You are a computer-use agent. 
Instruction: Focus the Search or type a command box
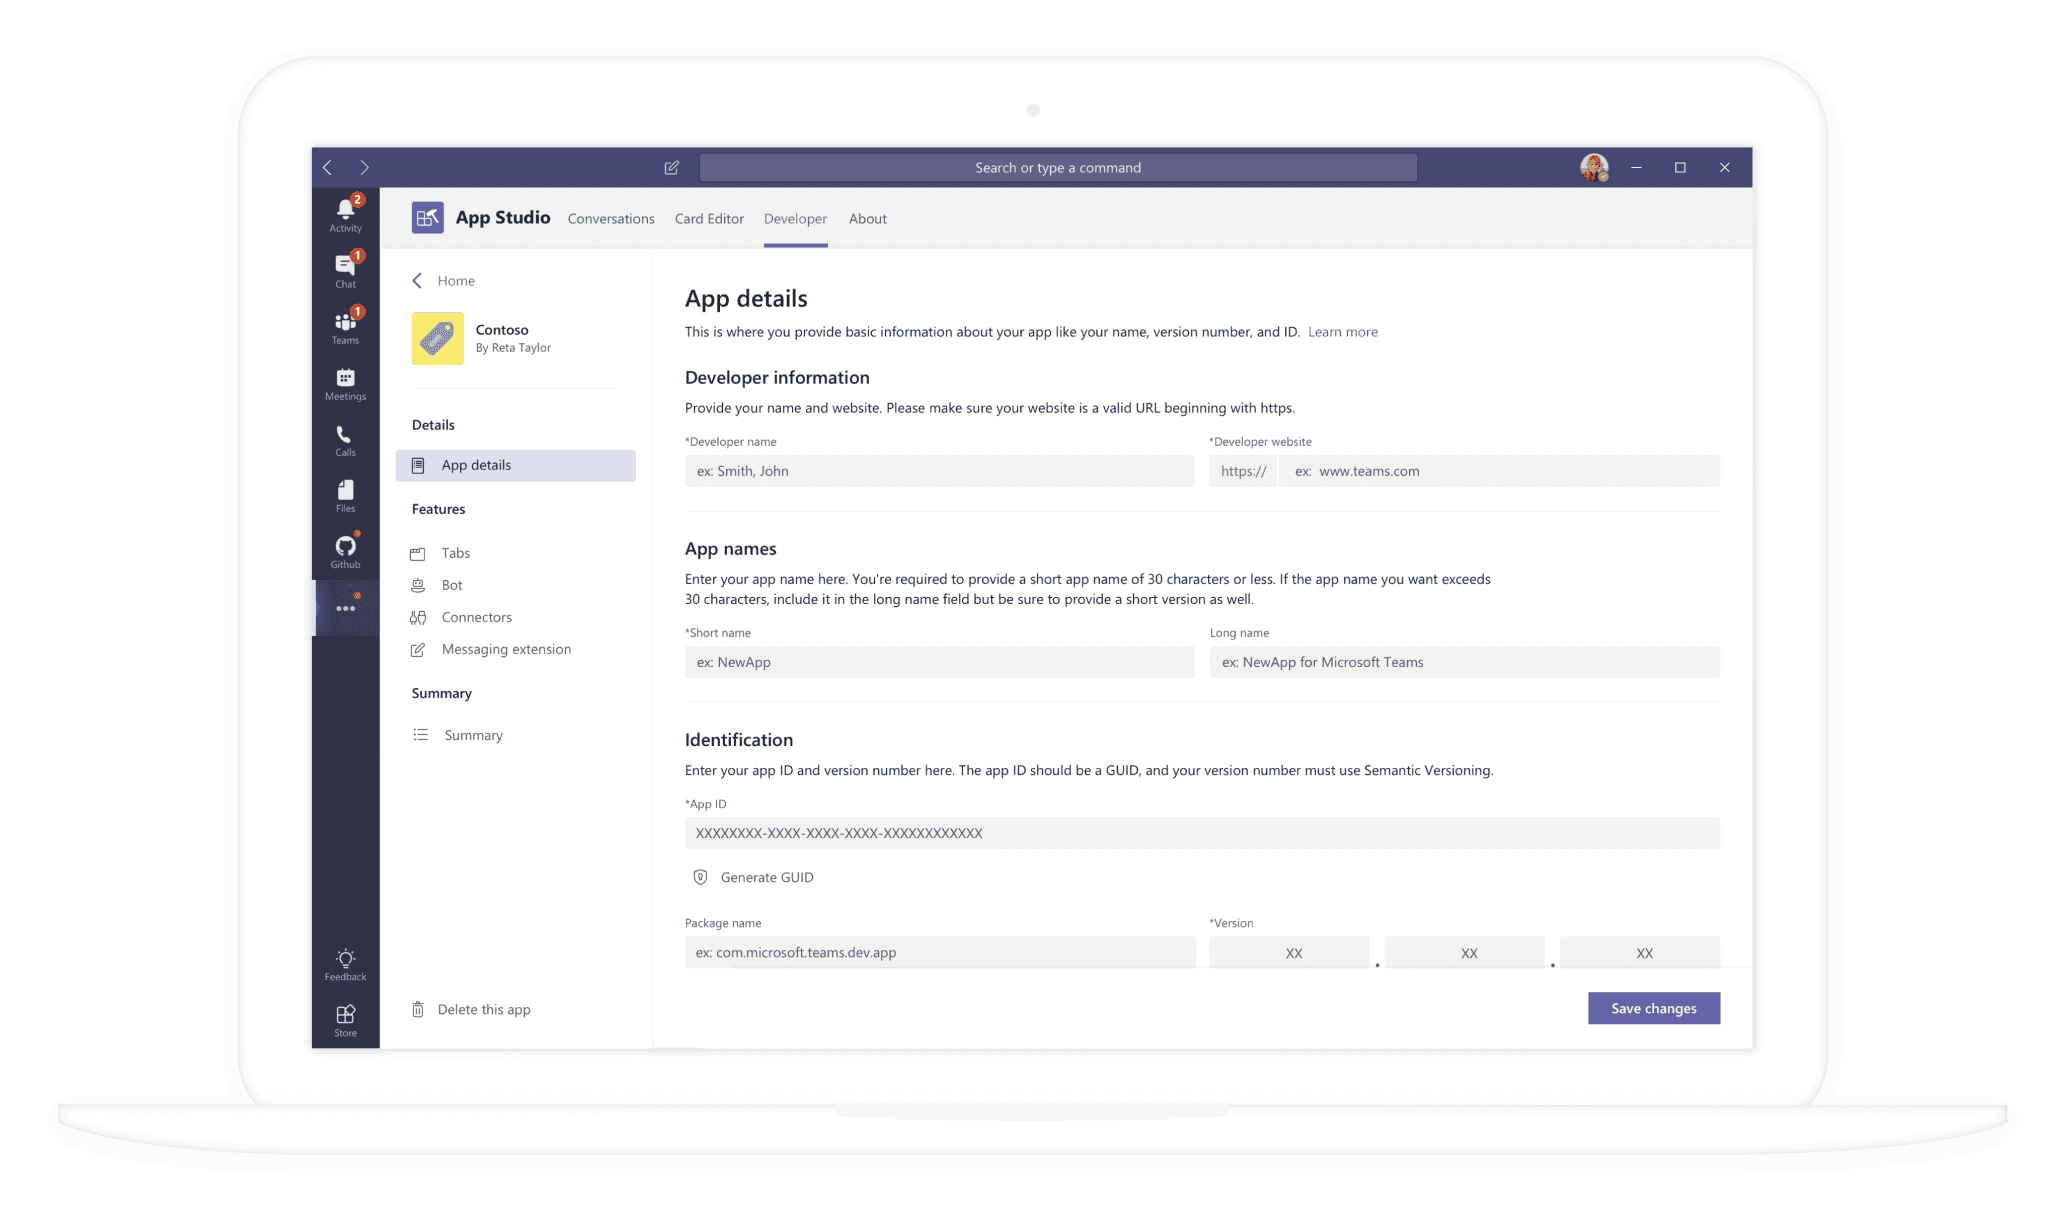pyautogui.click(x=1058, y=167)
